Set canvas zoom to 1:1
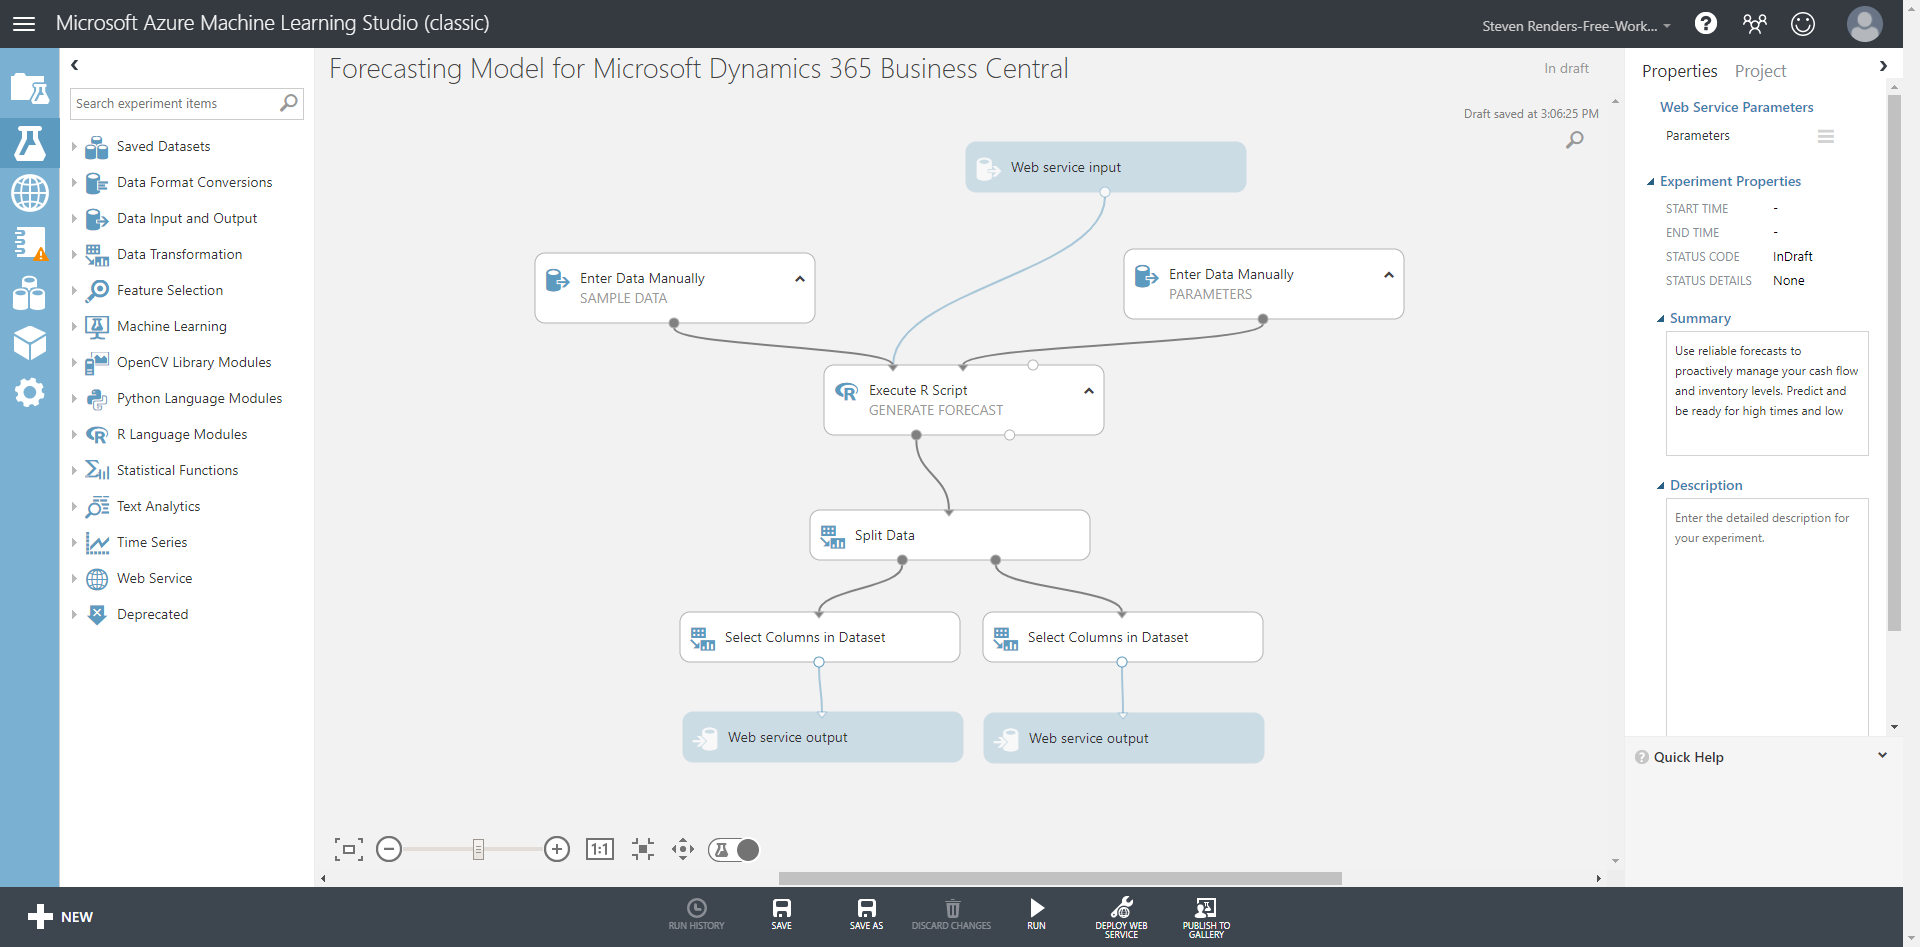This screenshot has height=947, width=1920. [600, 850]
